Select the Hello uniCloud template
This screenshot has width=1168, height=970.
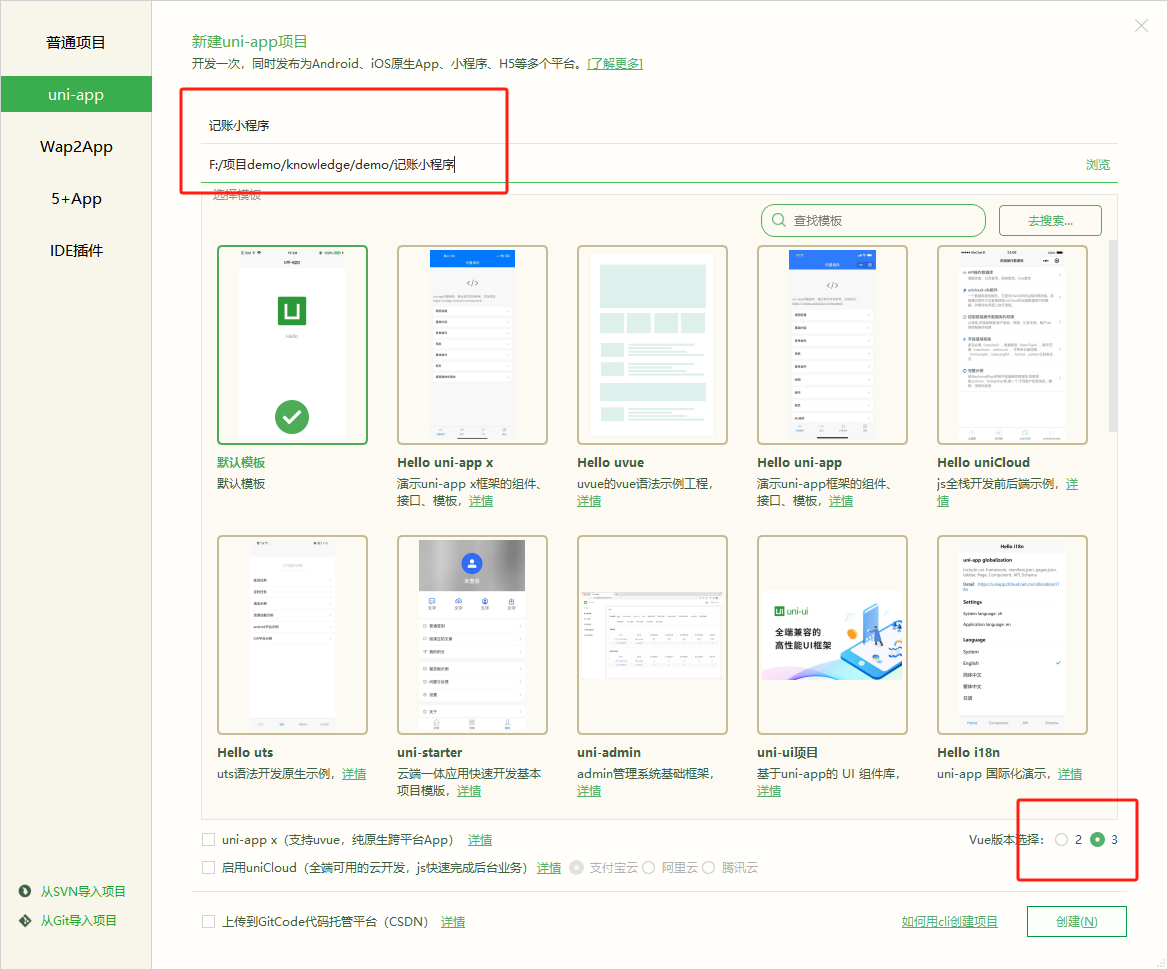1012,345
